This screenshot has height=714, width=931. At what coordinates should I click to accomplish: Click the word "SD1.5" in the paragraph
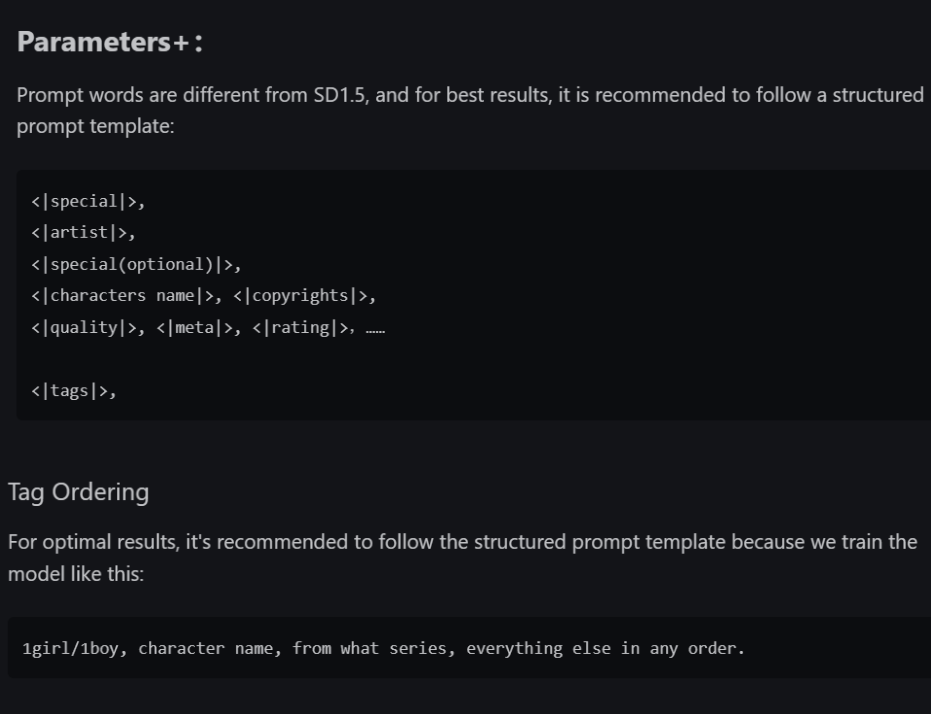[x=339, y=95]
